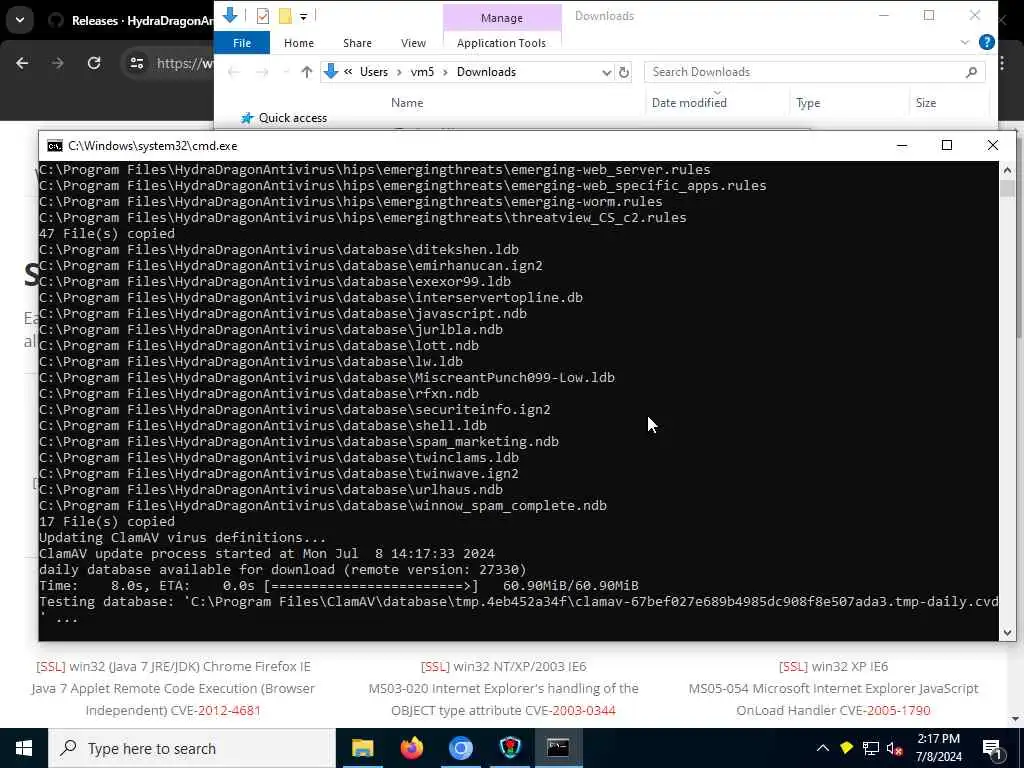Click the muted volume tray icon
The height and width of the screenshot is (768, 1024).
pyautogui.click(x=894, y=749)
